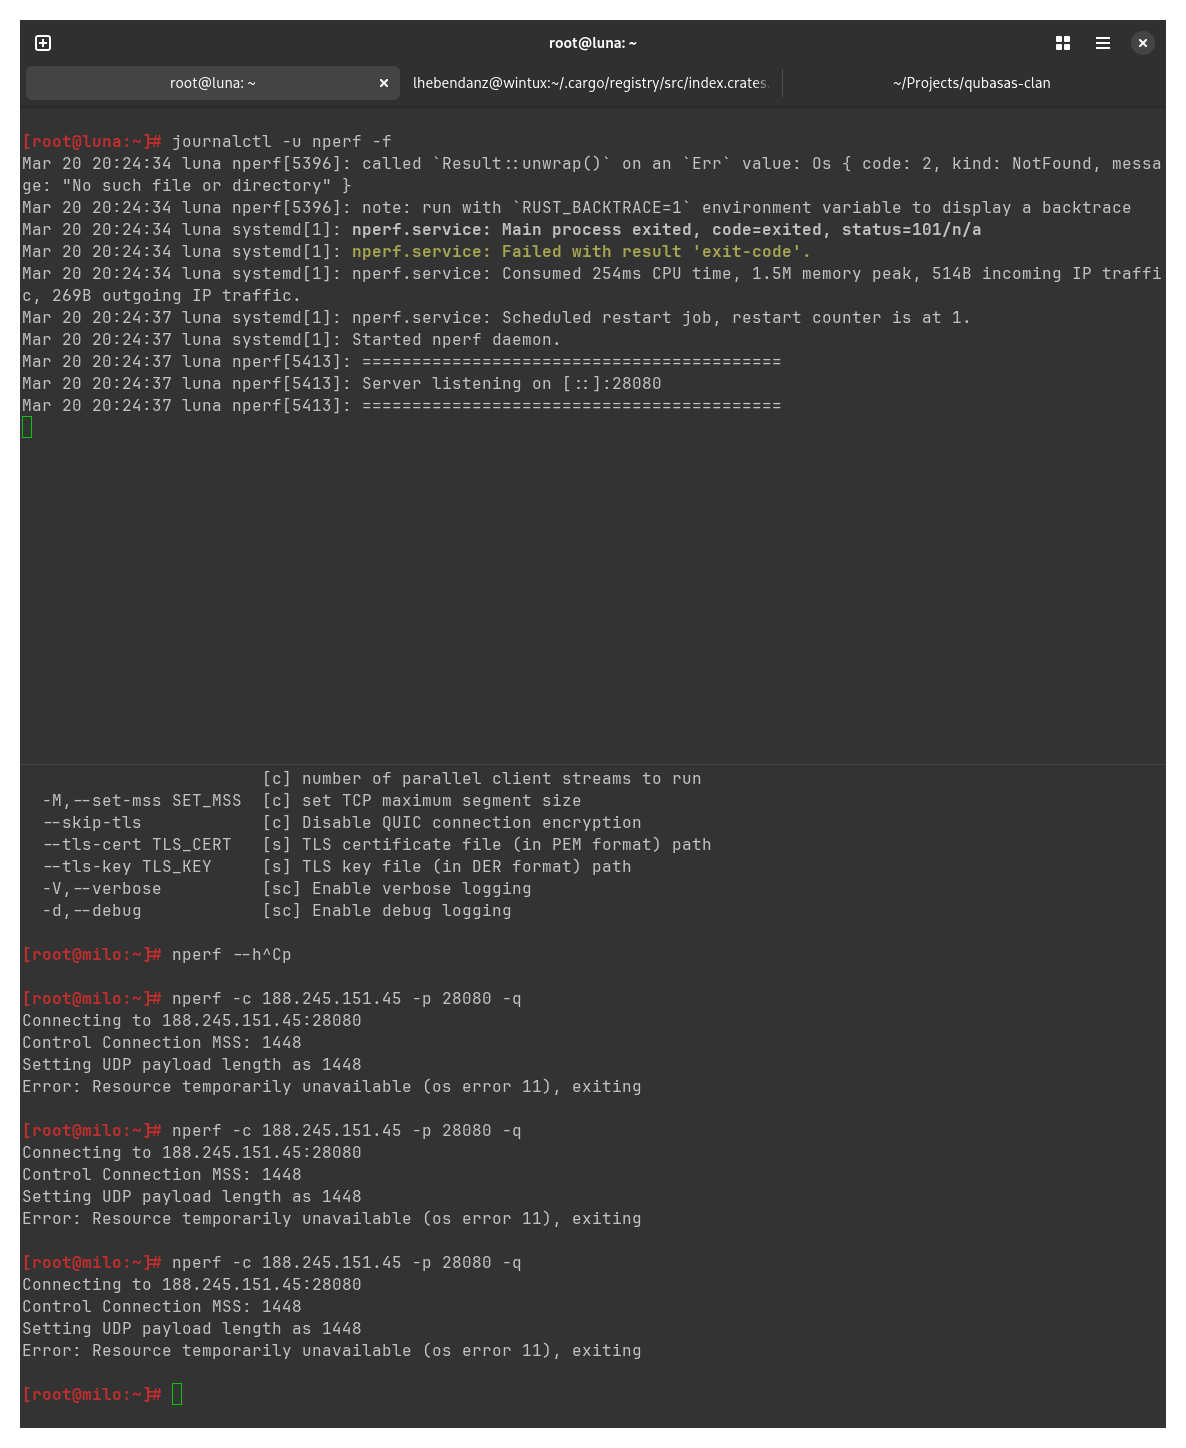
Task: Click the "Server listening on [::]:28080" line
Action: point(511,384)
